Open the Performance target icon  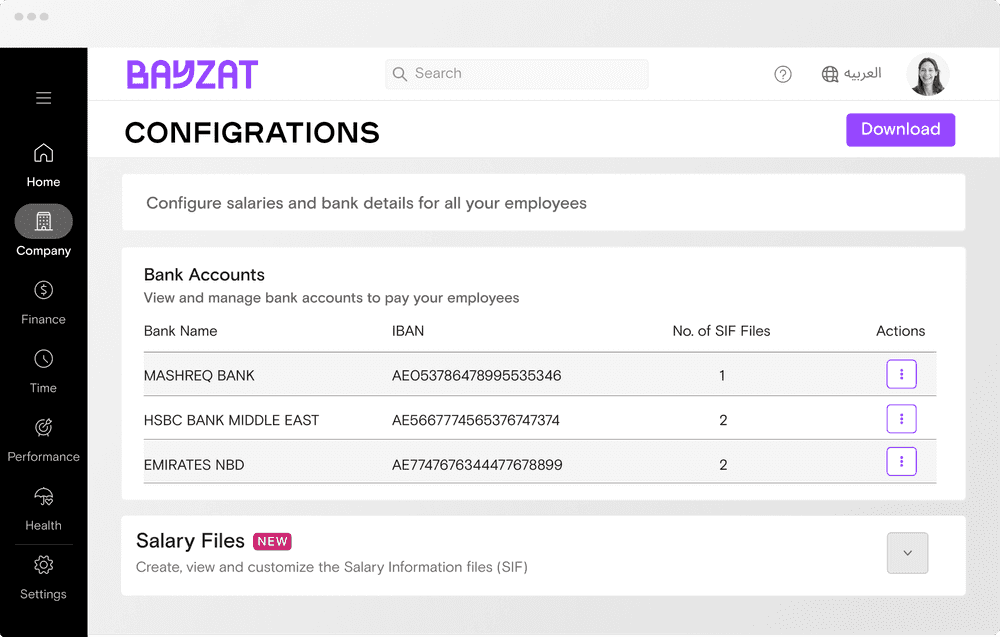(43, 428)
